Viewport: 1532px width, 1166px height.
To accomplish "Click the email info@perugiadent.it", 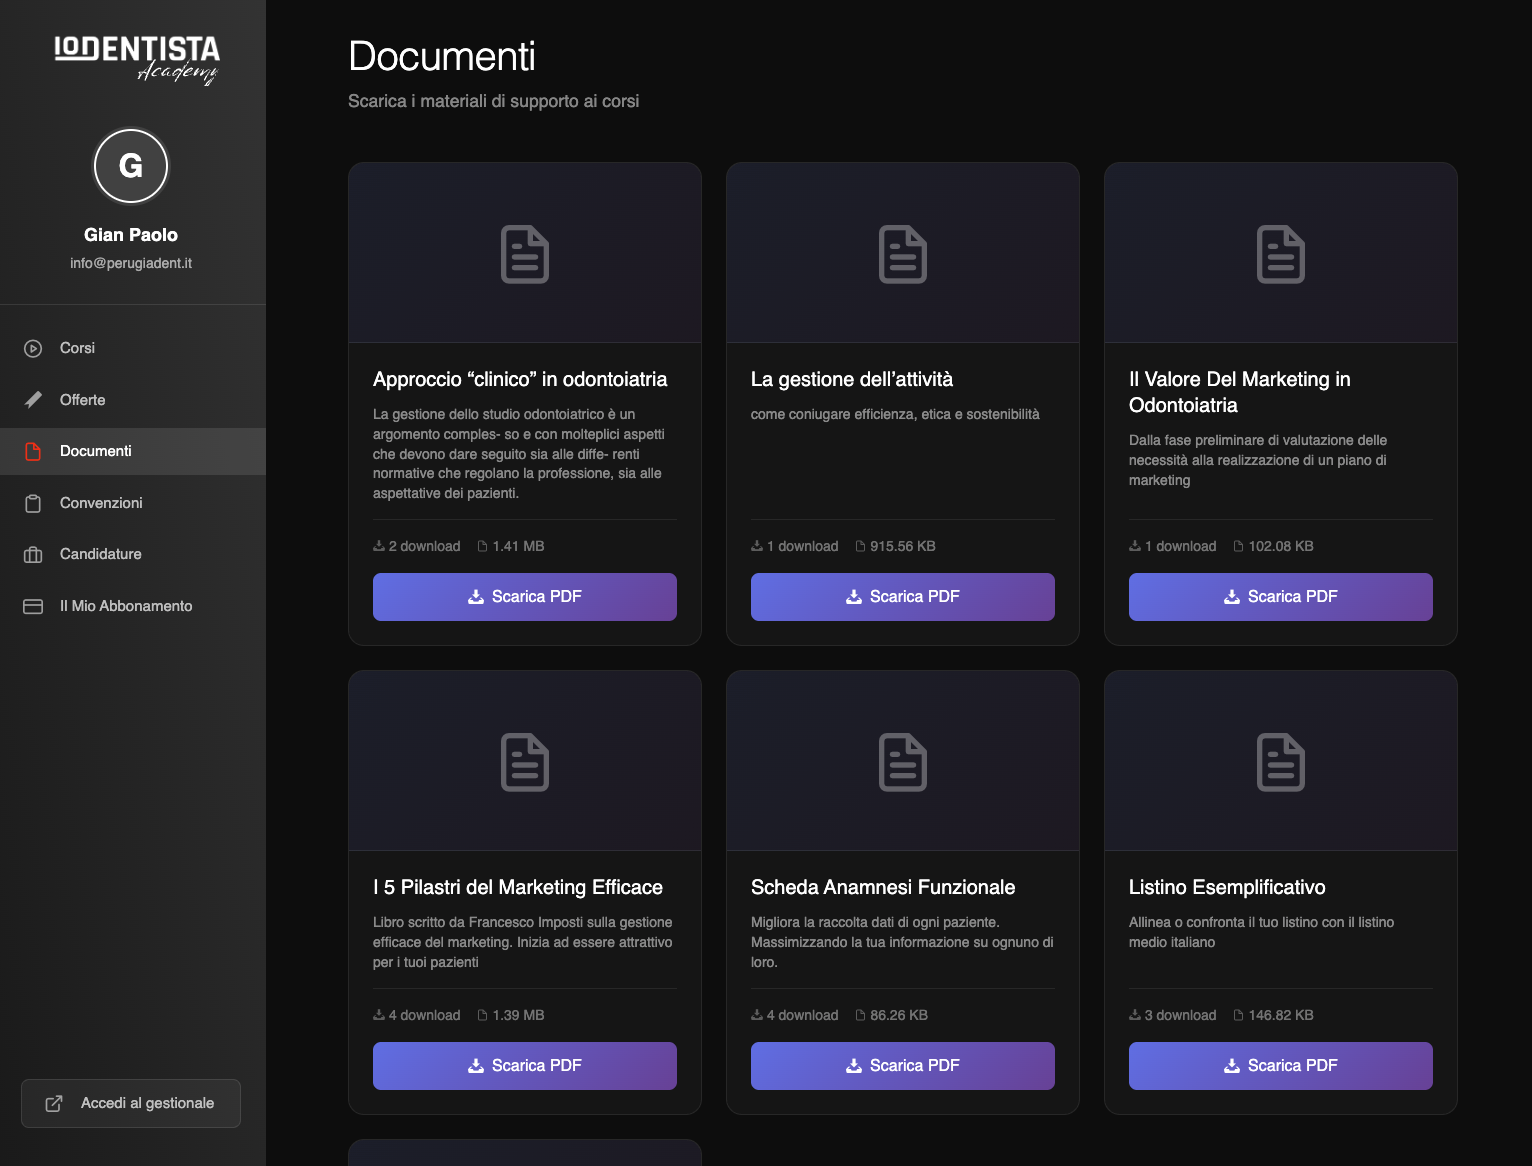I will point(130,263).
